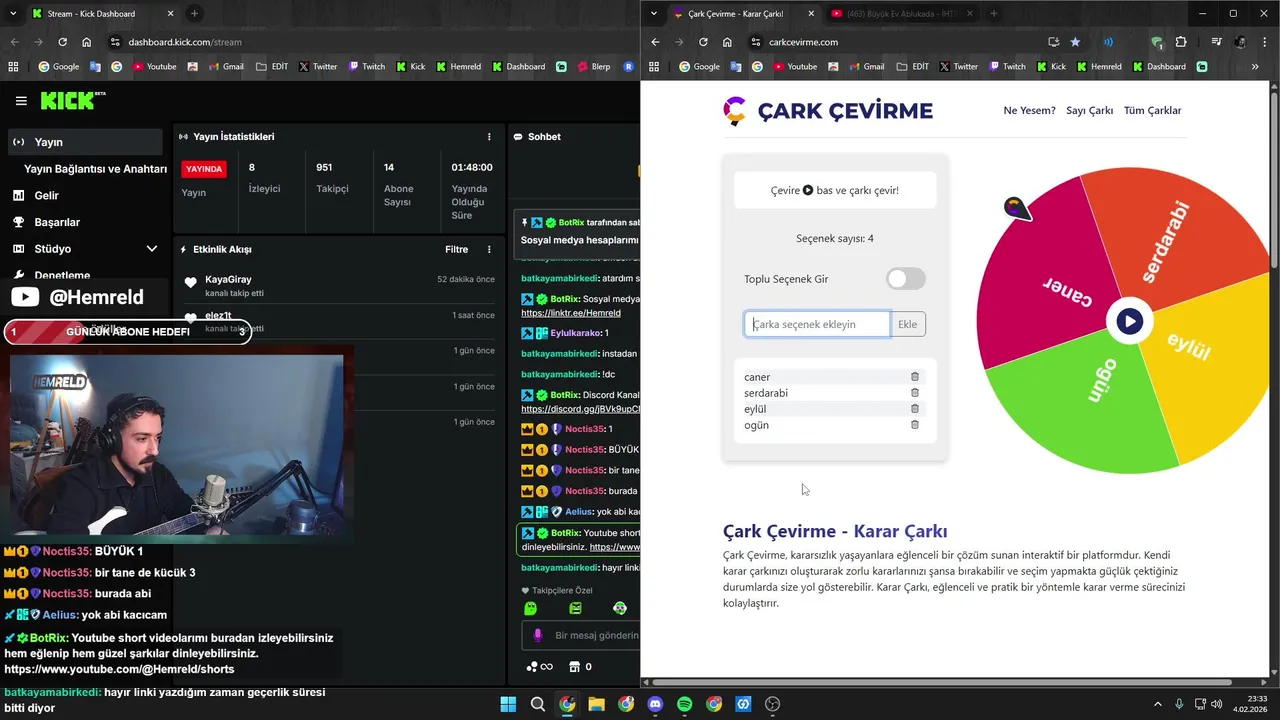This screenshot has height=720, width=1280.
Task: Pick the third green emote in chat
Action: [620, 608]
